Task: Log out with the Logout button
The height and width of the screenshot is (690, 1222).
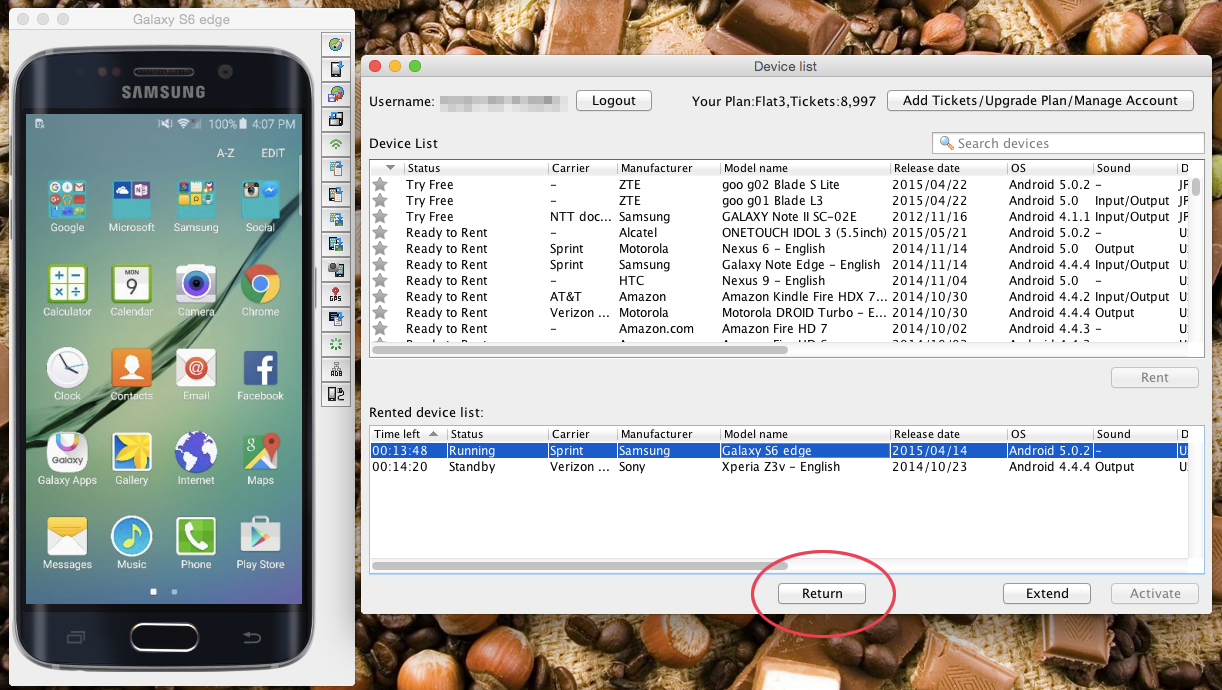Action: click(x=614, y=101)
